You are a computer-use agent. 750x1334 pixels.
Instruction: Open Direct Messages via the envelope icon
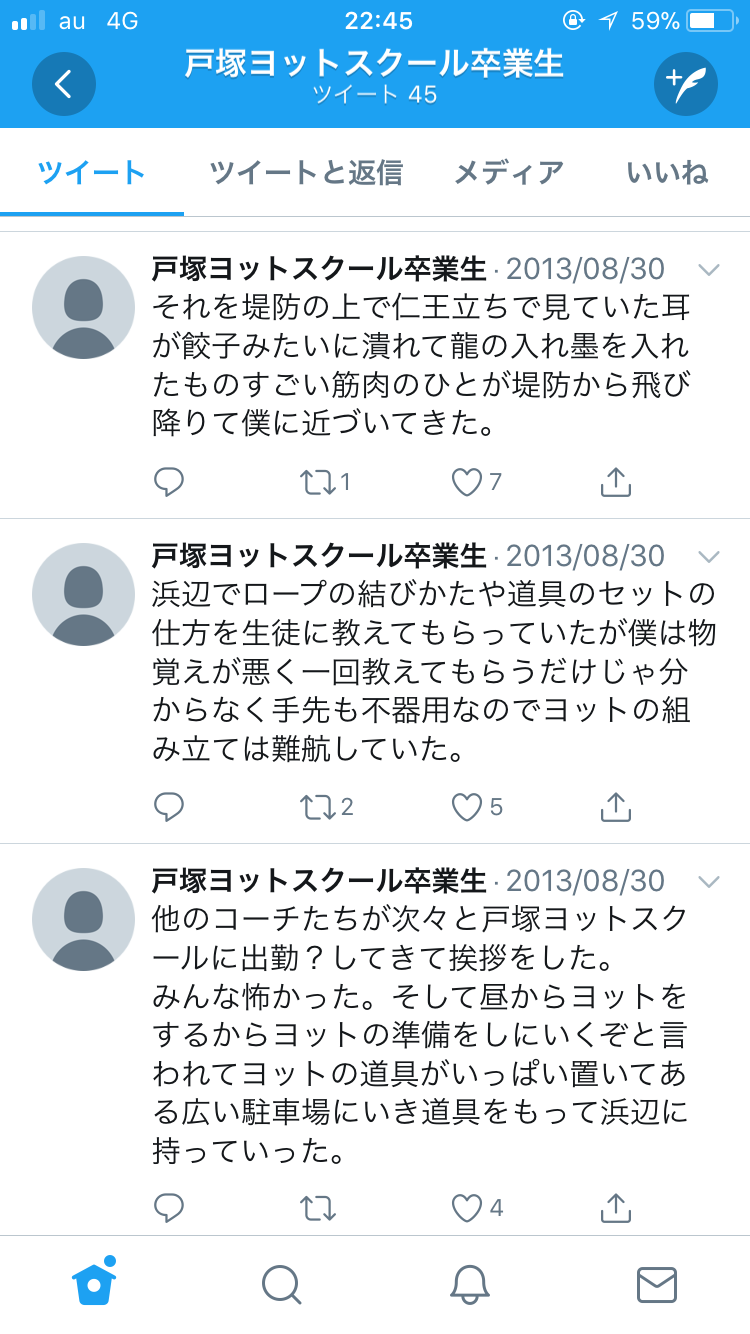point(656,1286)
